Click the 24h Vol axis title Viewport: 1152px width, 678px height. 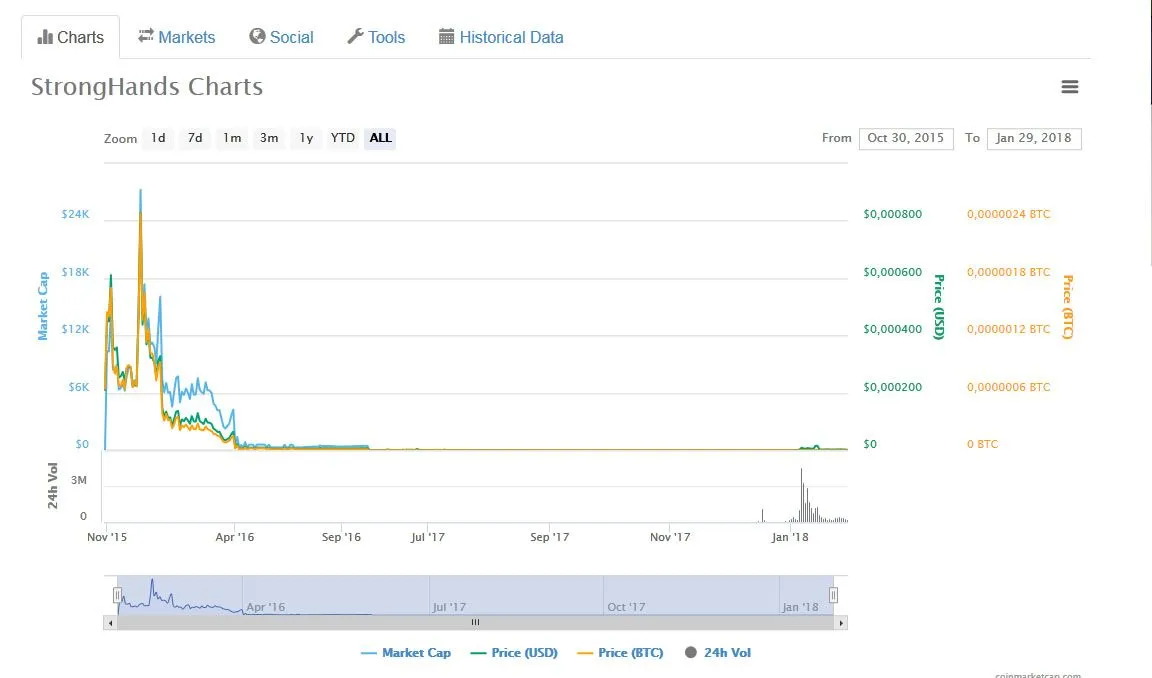click(x=53, y=486)
